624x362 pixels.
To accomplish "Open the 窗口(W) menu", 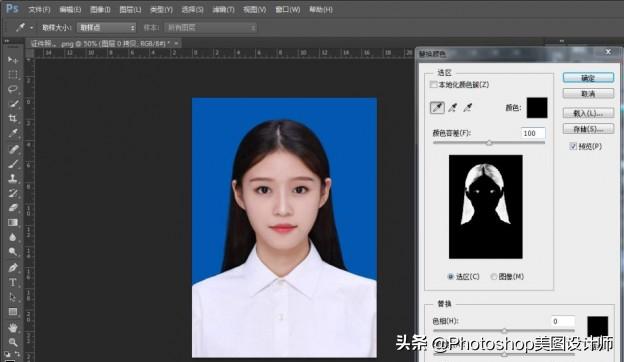I will click(x=287, y=10).
